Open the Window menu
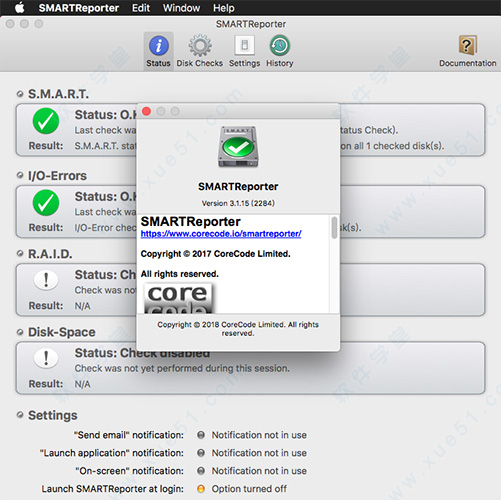 click(181, 8)
